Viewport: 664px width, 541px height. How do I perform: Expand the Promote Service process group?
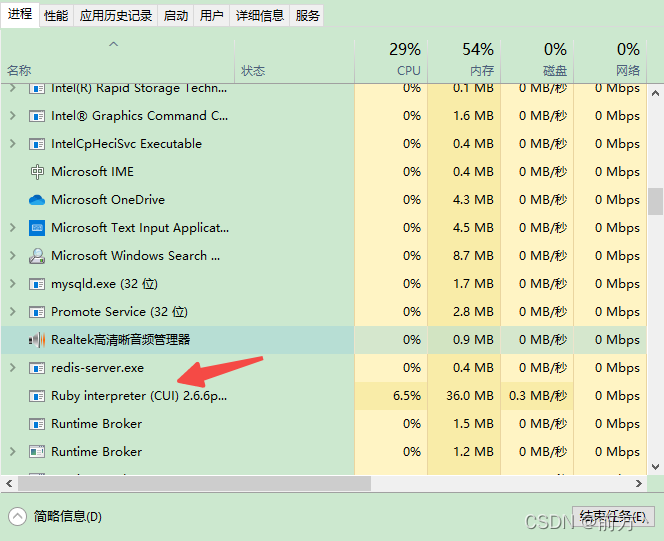point(13,312)
